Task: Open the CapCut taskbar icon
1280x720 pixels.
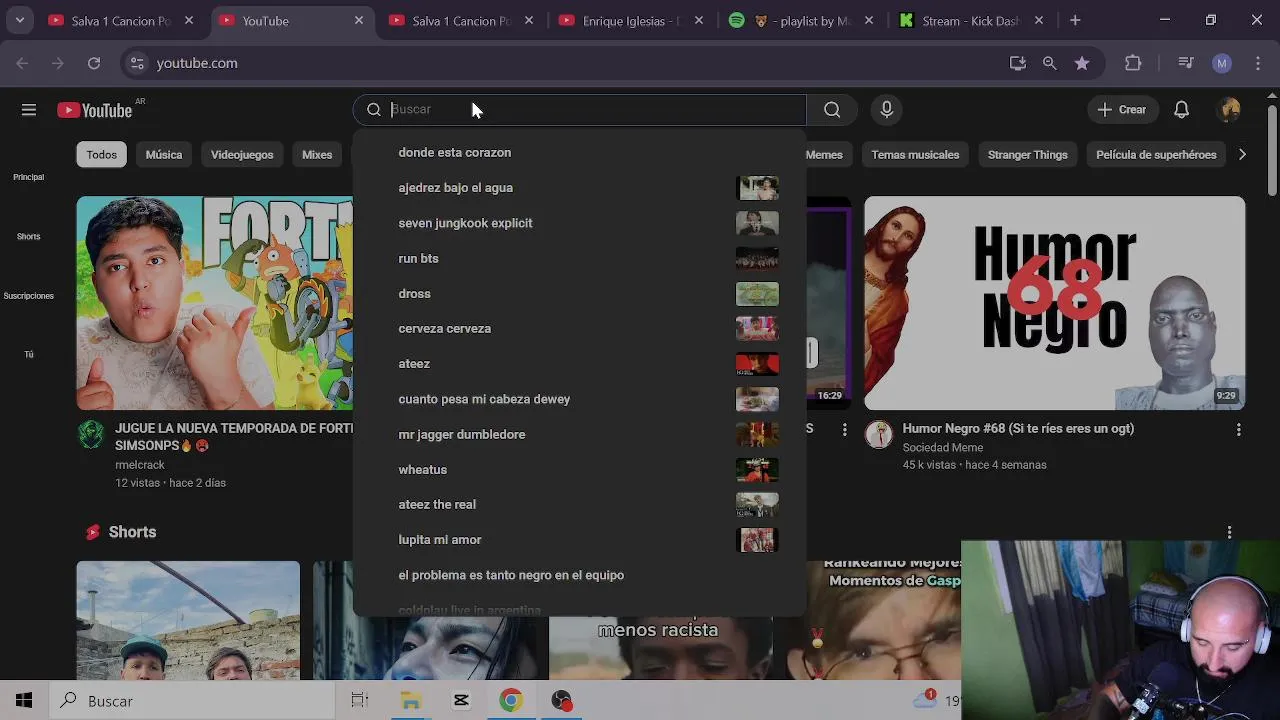Action: tap(461, 701)
